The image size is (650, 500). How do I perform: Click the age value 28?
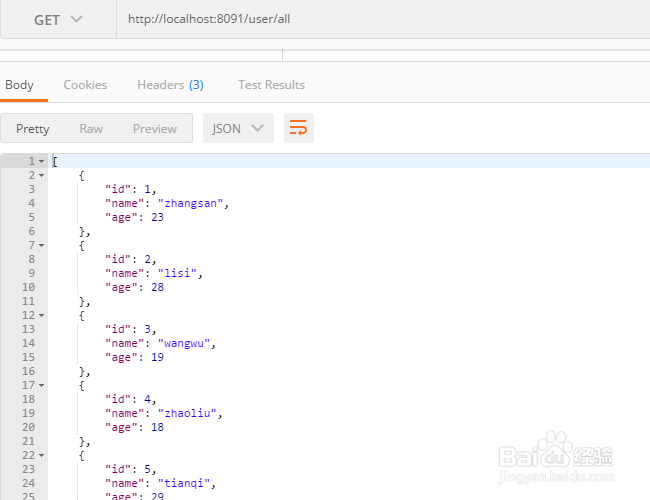(x=158, y=287)
